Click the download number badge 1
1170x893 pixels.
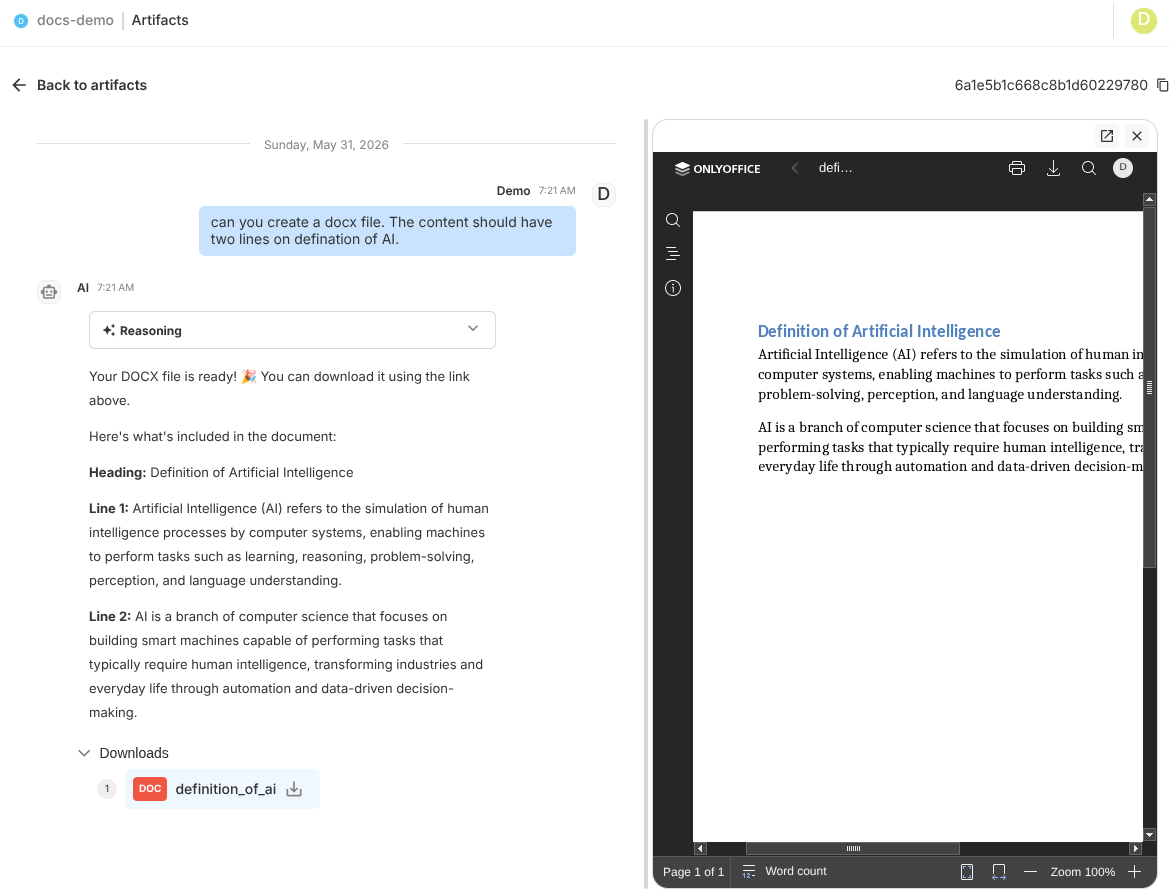coord(107,789)
